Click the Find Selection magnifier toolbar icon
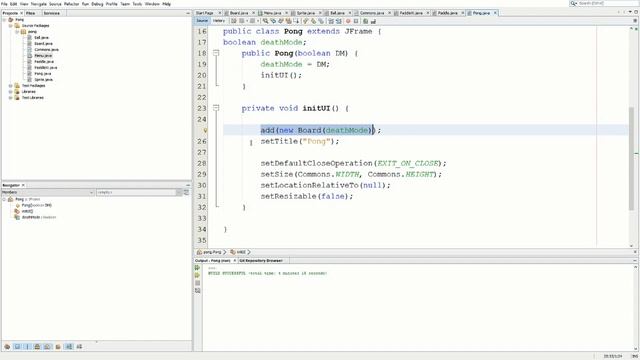 tap(266, 21)
